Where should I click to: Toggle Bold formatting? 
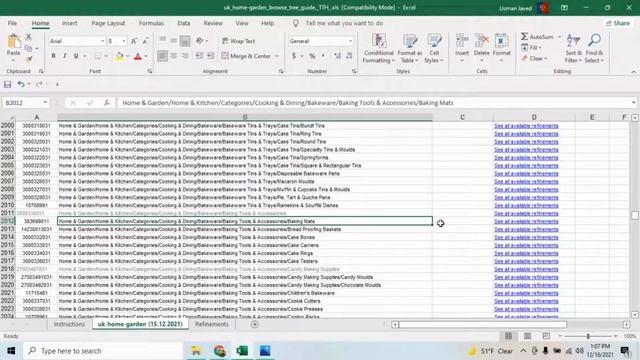point(53,56)
